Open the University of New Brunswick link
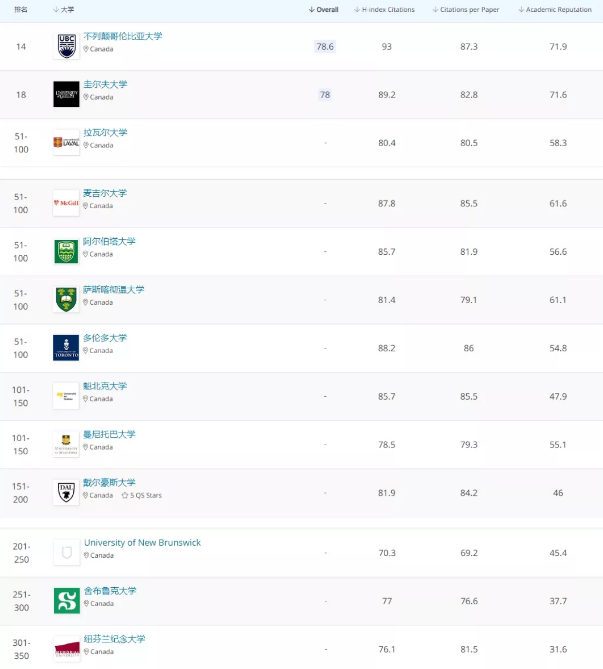This screenshot has width=603, height=669. click(x=143, y=543)
